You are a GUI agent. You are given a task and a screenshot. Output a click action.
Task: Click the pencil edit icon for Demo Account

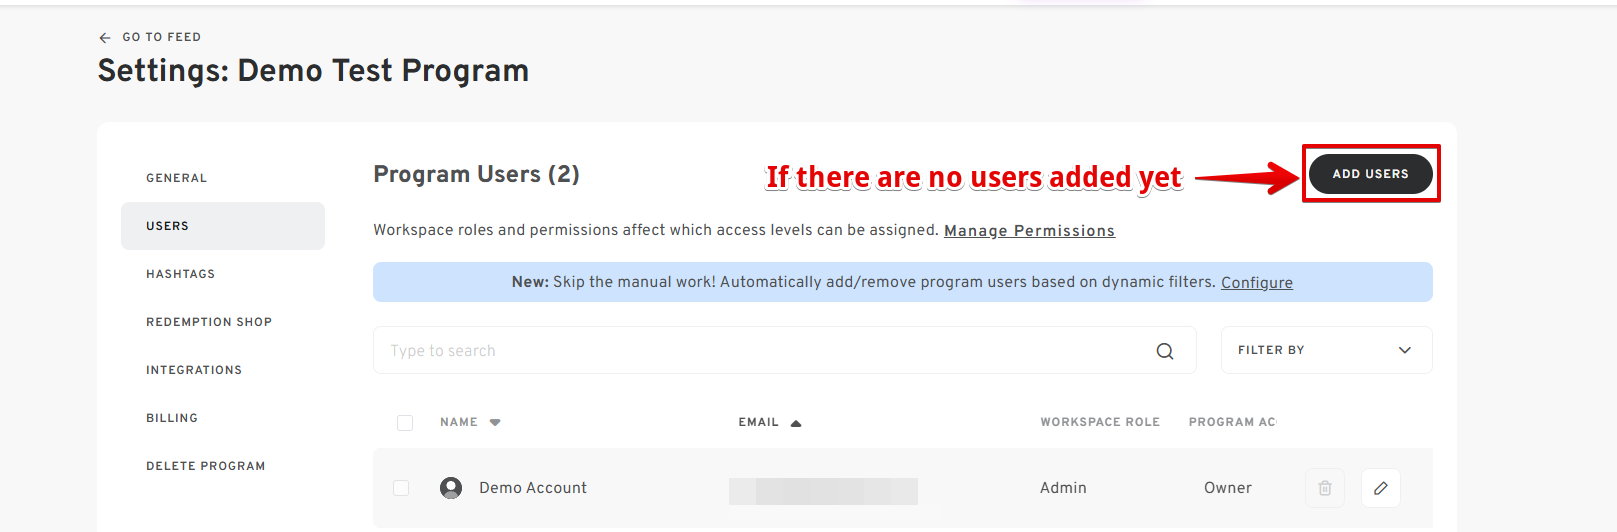pos(1381,488)
